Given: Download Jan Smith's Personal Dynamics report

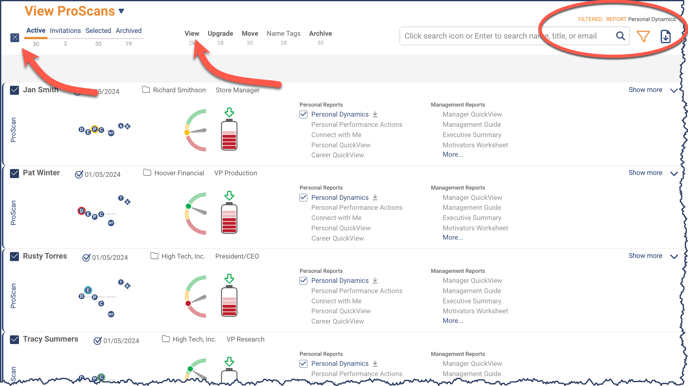Looking at the screenshot, I should click(x=375, y=114).
